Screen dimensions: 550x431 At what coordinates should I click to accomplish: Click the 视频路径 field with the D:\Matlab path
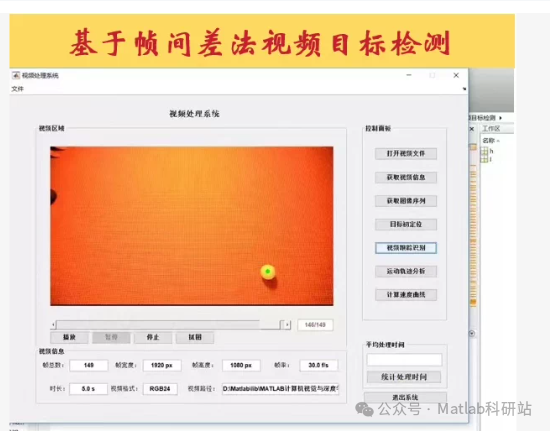[280, 389]
